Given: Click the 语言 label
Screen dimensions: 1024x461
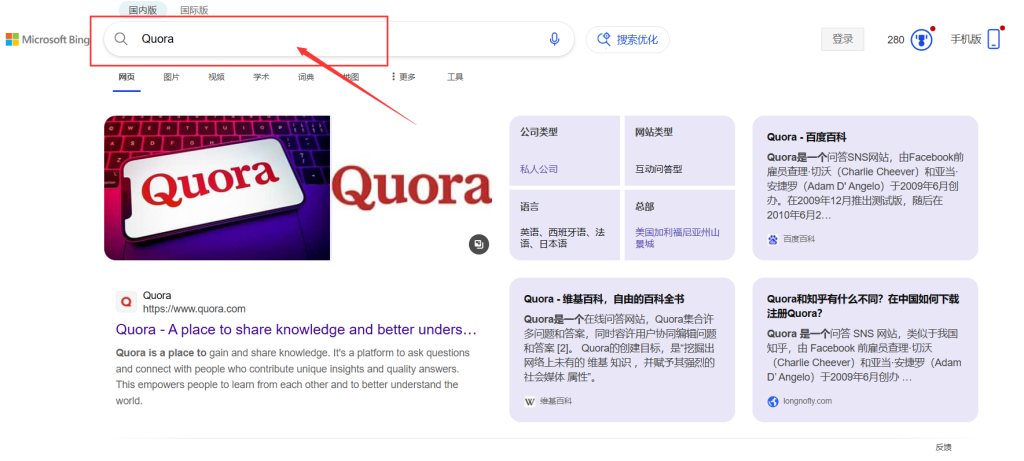Looking at the screenshot, I should [530, 206].
